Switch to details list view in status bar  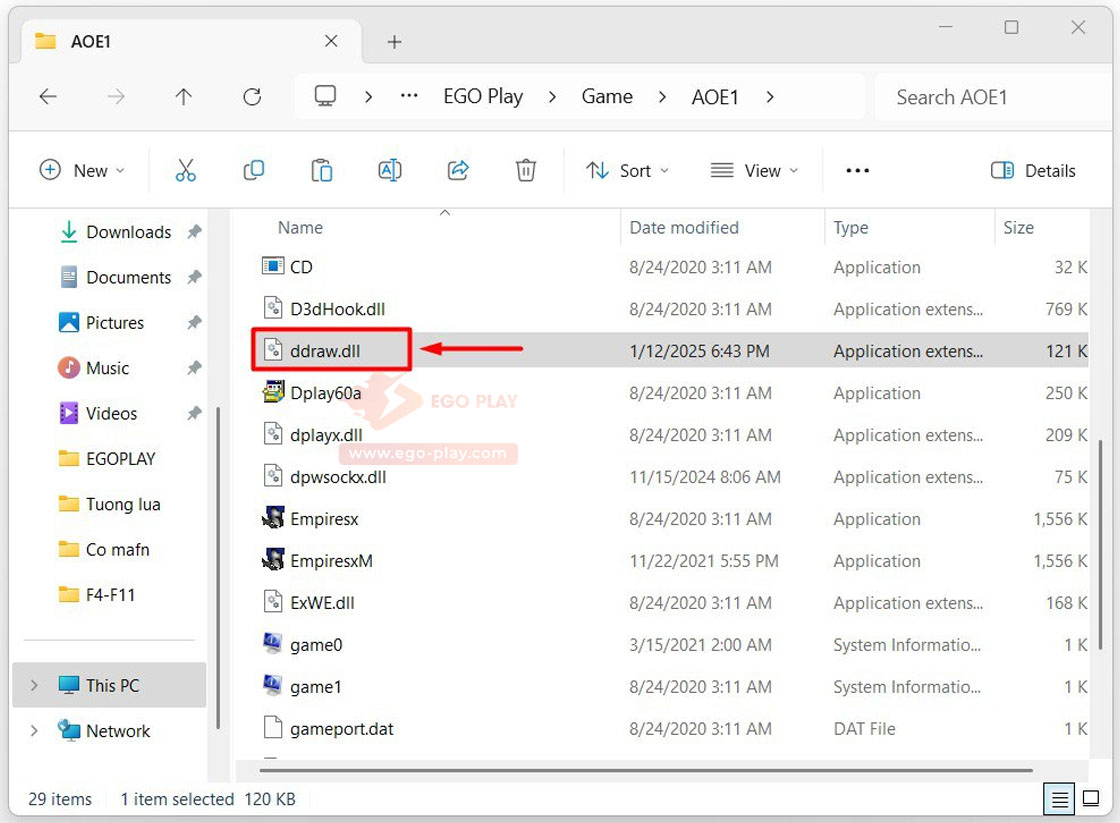(1059, 799)
